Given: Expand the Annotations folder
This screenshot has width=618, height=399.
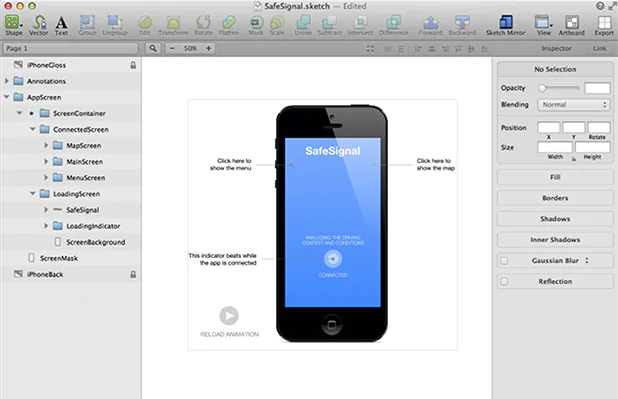Looking at the screenshot, I should pos(6,81).
